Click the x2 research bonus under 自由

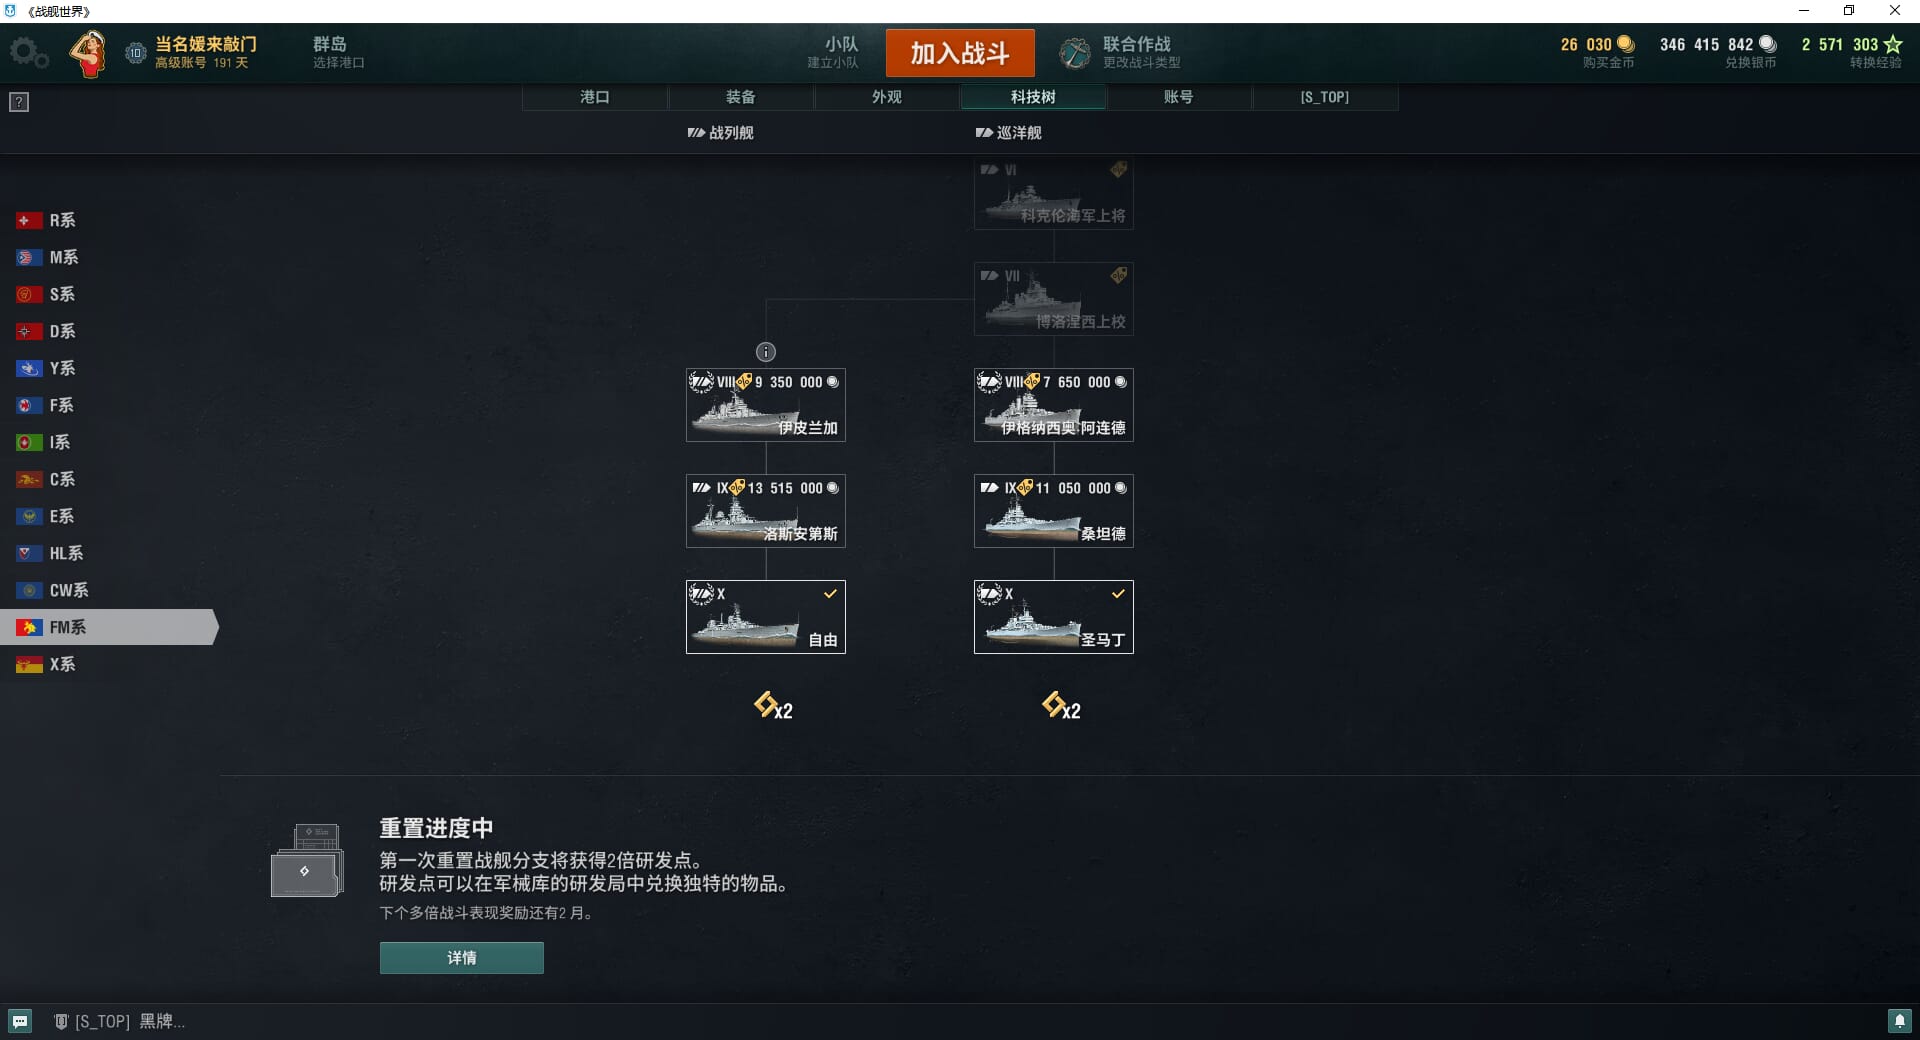pos(773,706)
